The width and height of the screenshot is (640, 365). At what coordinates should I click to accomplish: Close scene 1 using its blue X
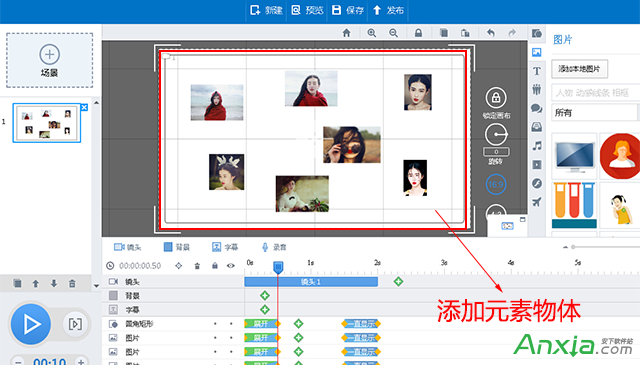pyautogui.click(x=84, y=107)
